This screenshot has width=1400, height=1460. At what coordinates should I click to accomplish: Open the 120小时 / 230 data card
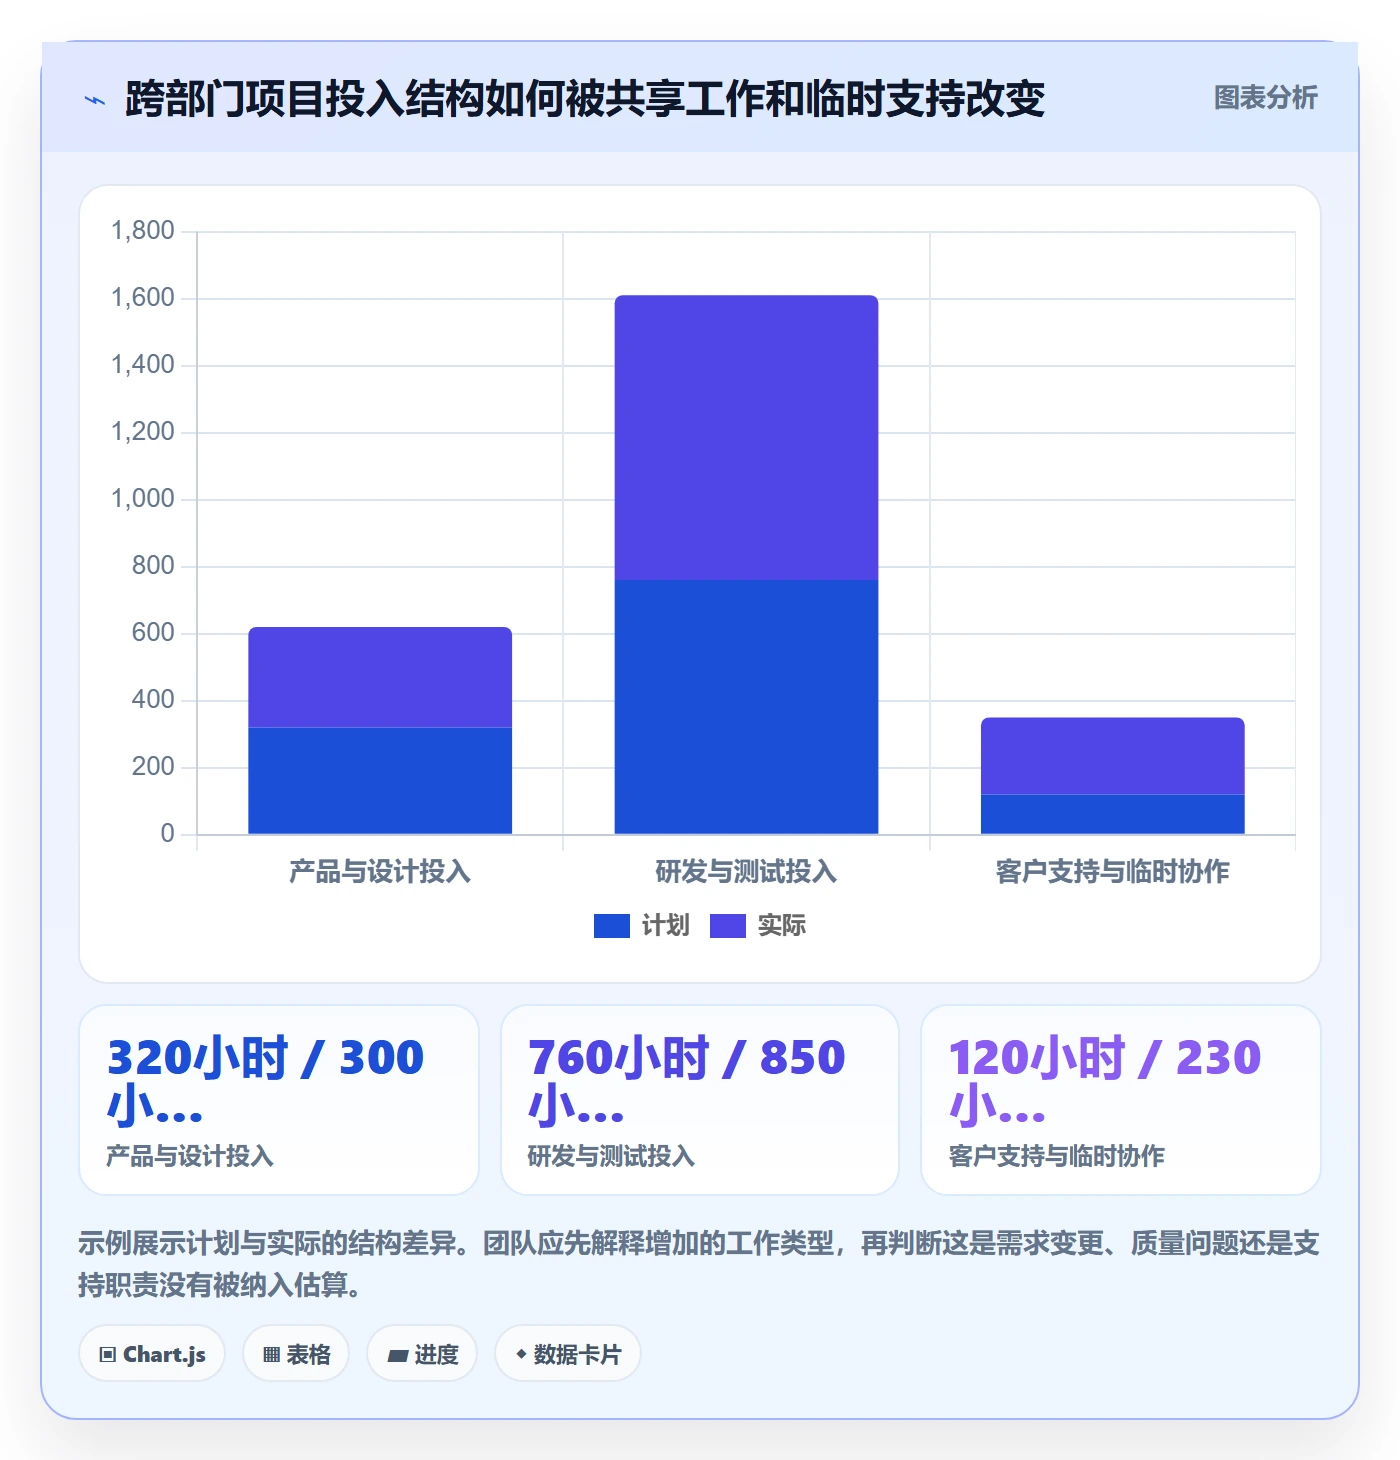coord(1121,1100)
